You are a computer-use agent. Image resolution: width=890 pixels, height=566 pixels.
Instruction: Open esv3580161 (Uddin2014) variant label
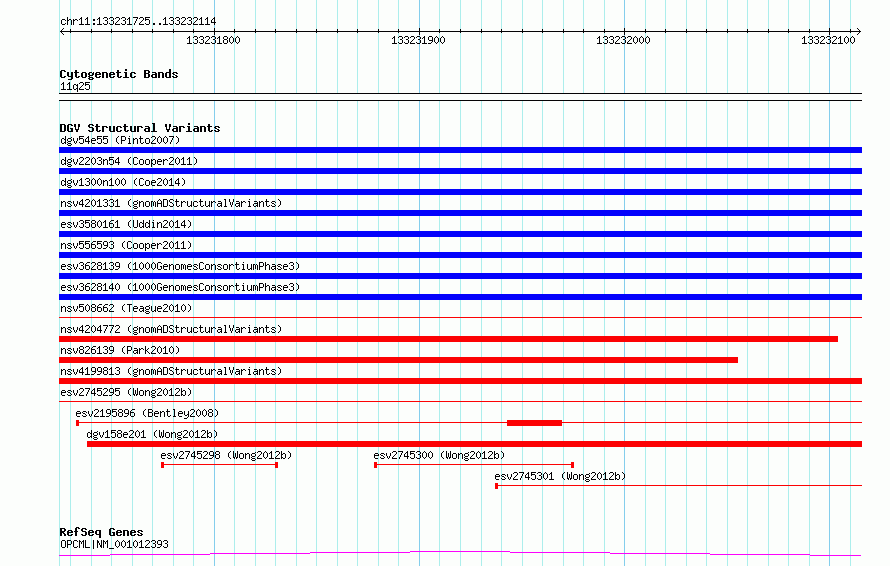[126, 224]
